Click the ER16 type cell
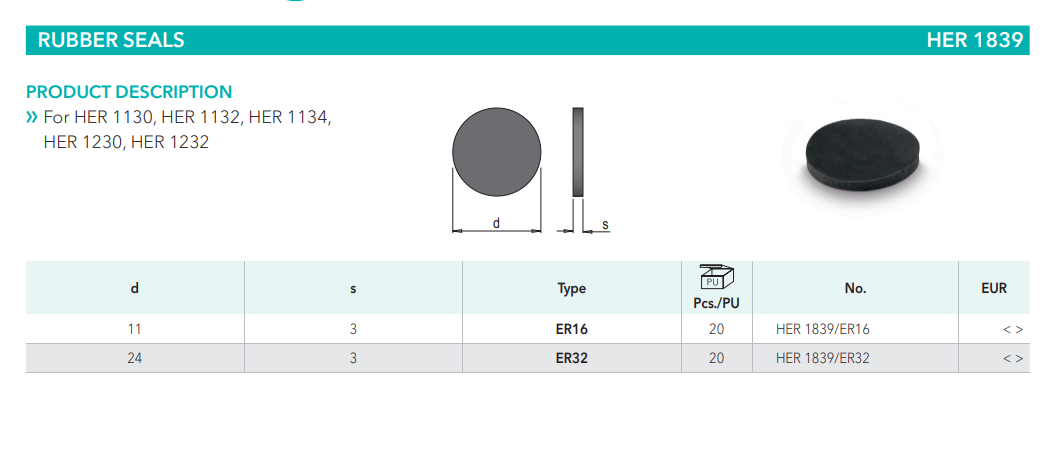The width and height of the screenshot is (1064, 463). [x=571, y=329]
